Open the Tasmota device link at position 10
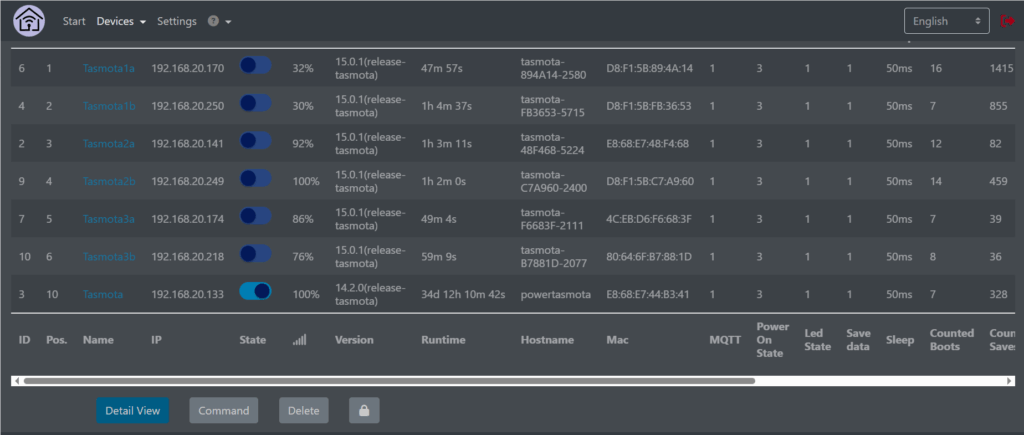The height and width of the screenshot is (435, 1024). [x=103, y=295]
